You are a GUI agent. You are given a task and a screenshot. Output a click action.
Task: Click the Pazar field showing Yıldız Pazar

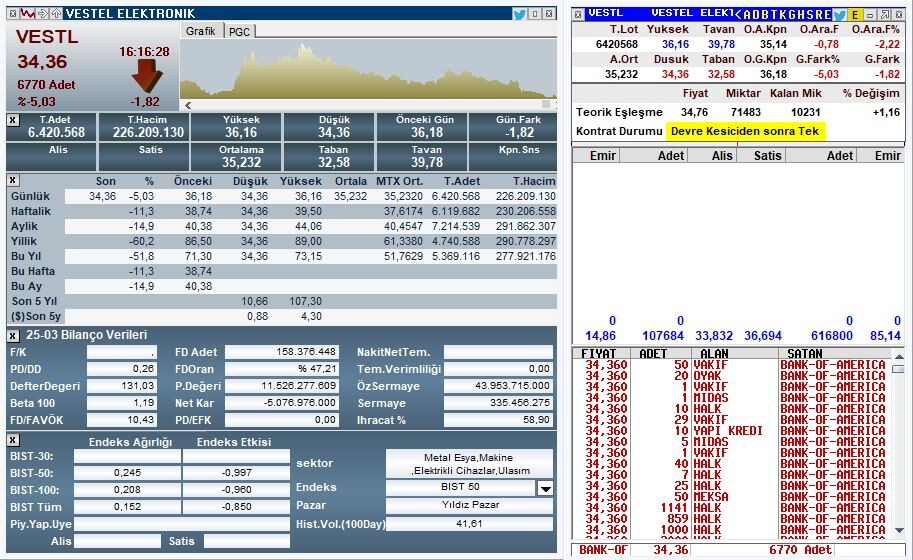pos(469,505)
